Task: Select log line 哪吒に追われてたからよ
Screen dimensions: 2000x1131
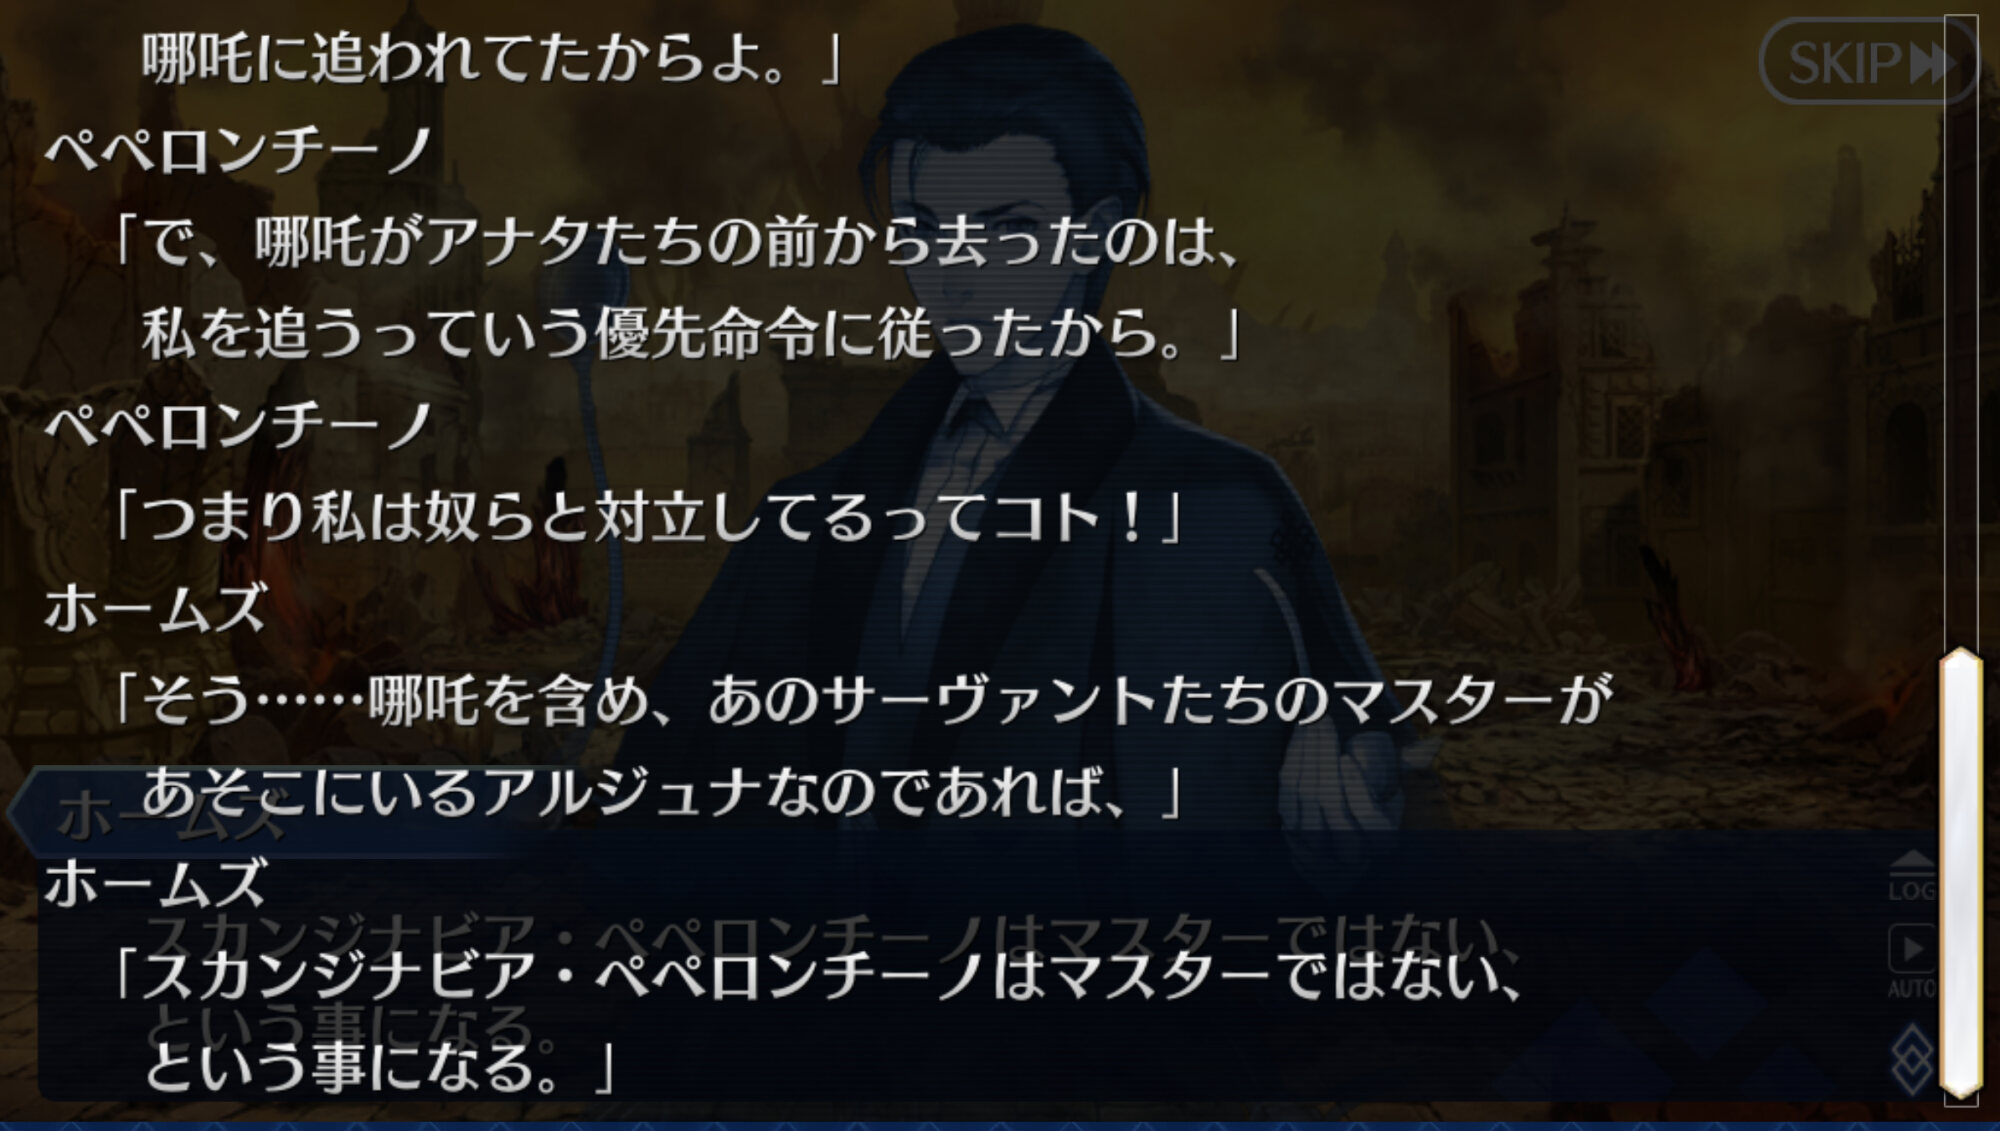Action: point(492,58)
